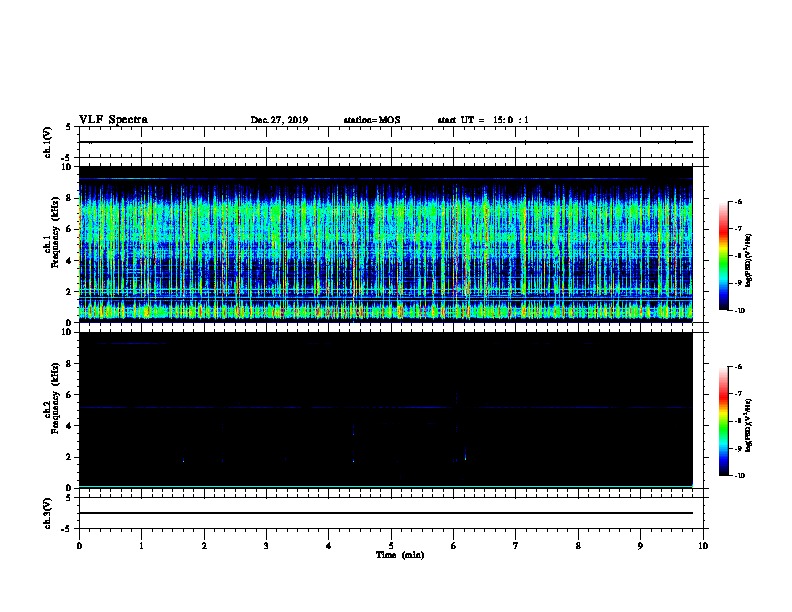Click the time axis tick label "4"
This screenshot has width=792, height=612.
(329, 546)
